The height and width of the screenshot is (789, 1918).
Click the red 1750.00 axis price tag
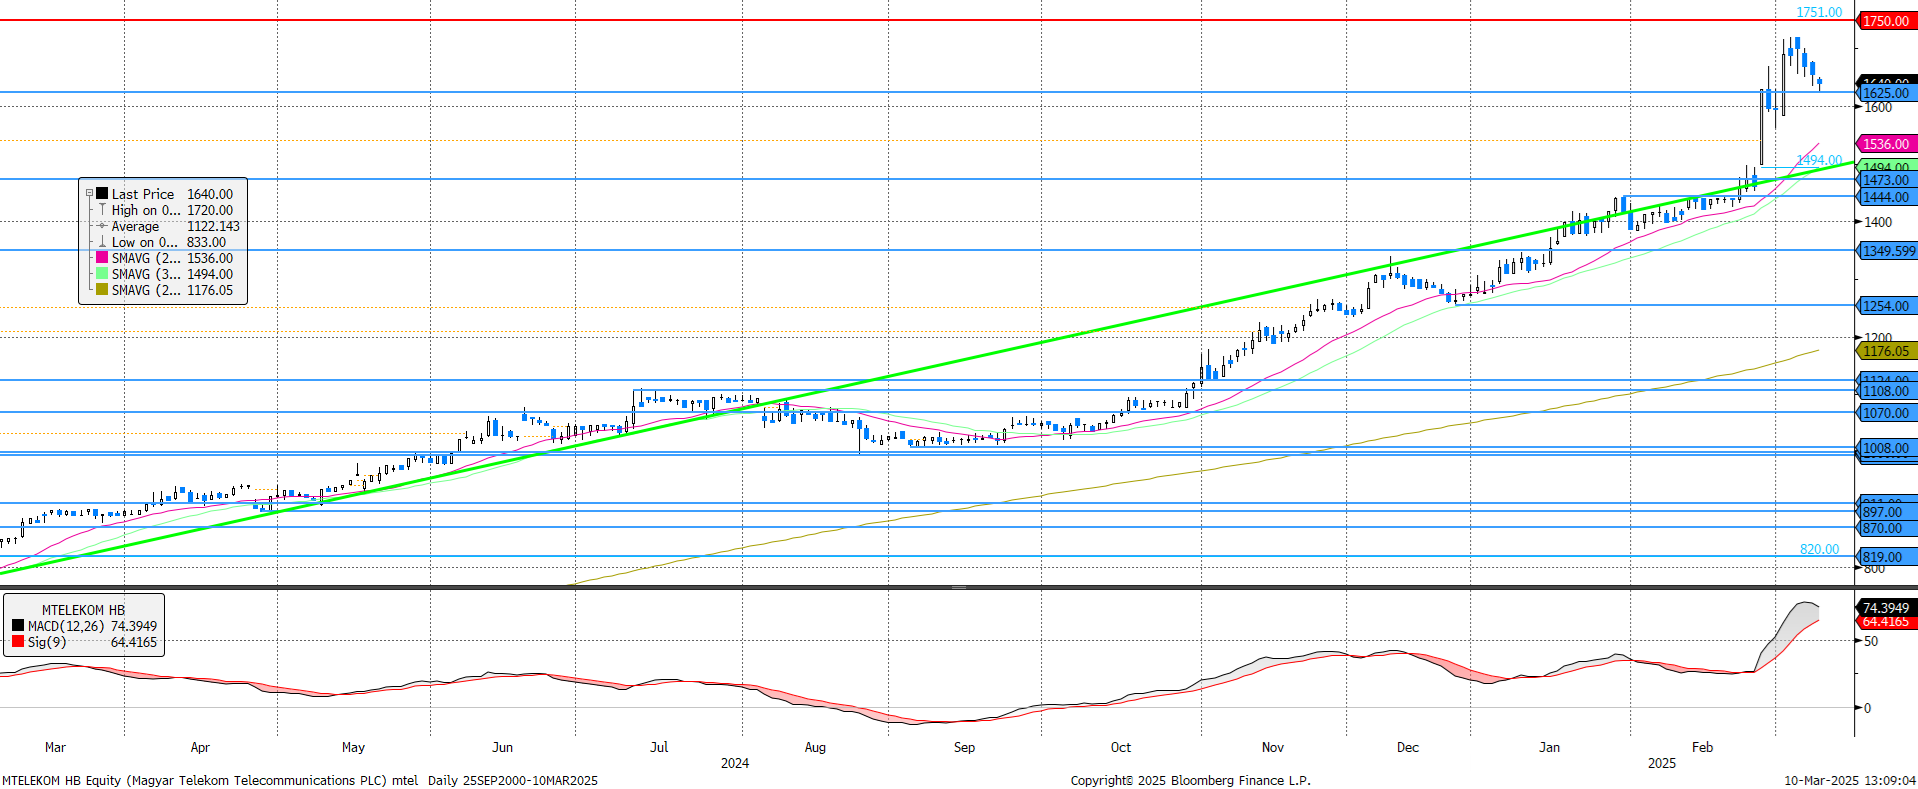(x=1886, y=21)
